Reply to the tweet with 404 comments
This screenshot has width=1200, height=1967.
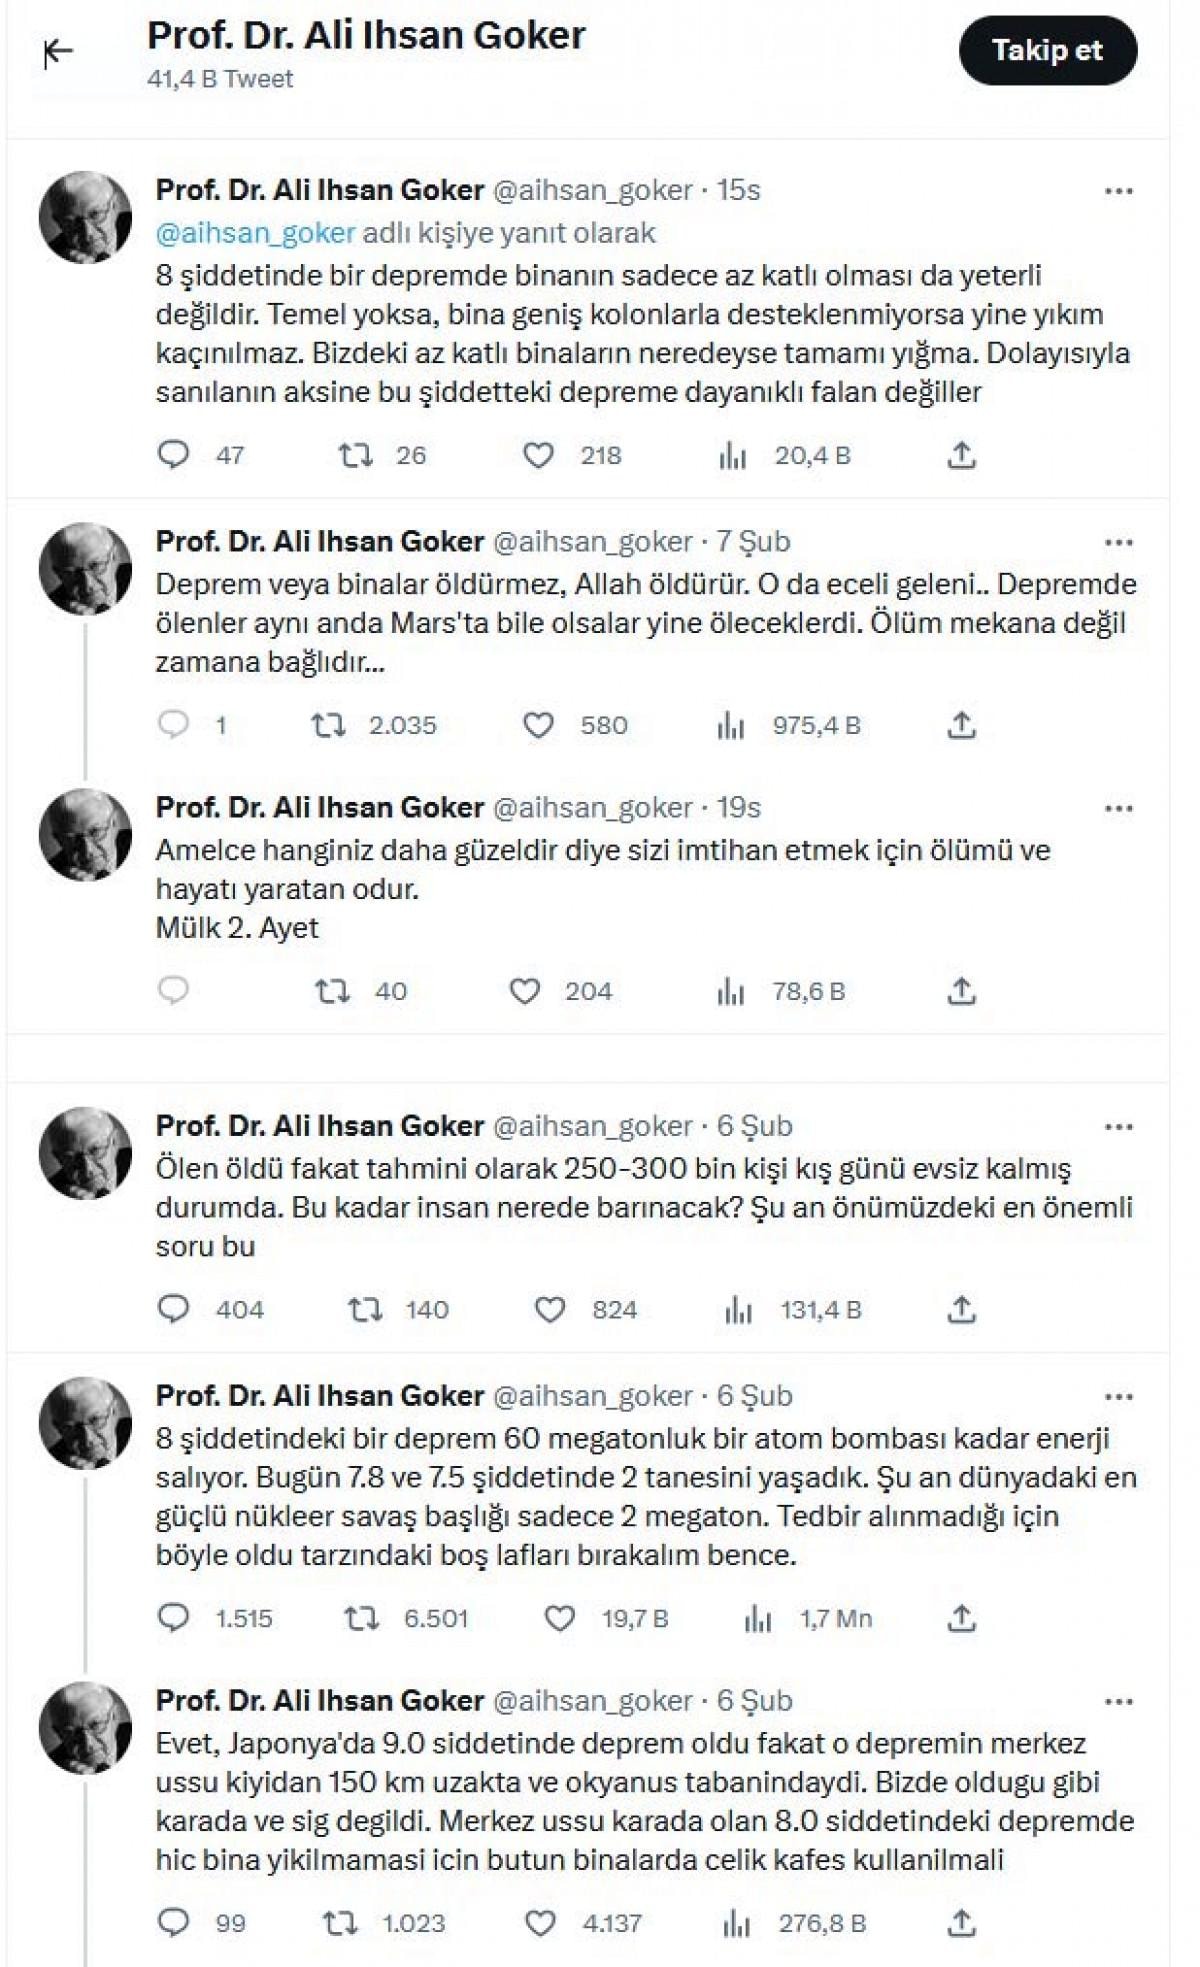pyautogui.click(x=174, y=1309)
